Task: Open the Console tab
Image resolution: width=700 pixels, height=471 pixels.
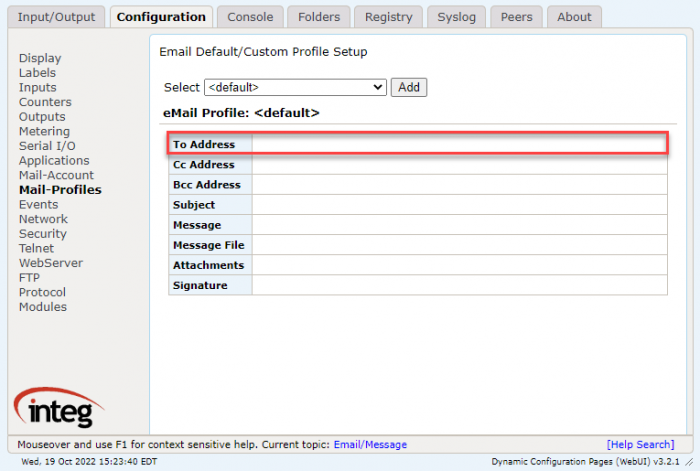Action: coord(250,17)
